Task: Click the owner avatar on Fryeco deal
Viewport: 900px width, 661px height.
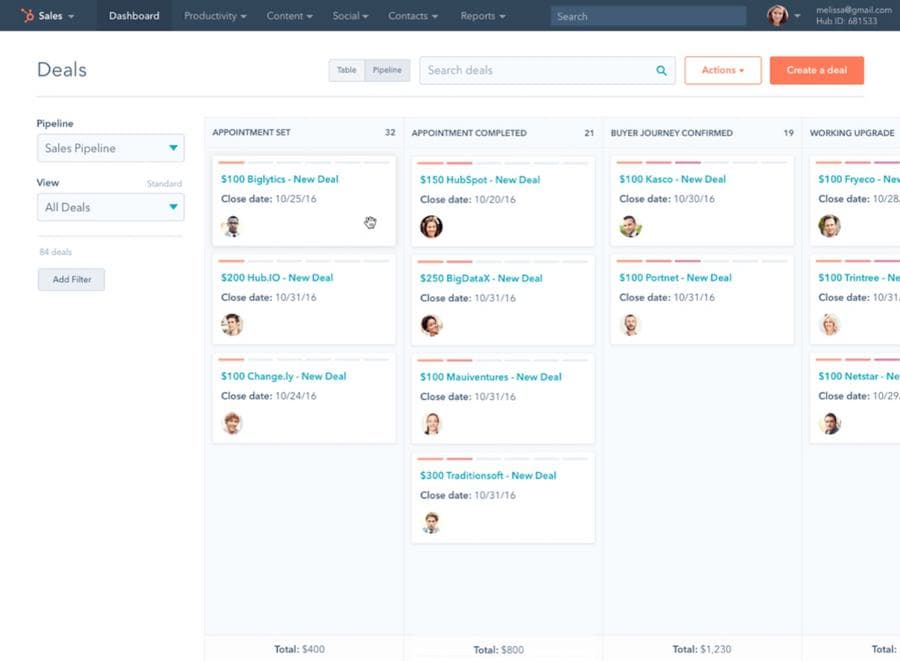Action: tap(829, 226)
